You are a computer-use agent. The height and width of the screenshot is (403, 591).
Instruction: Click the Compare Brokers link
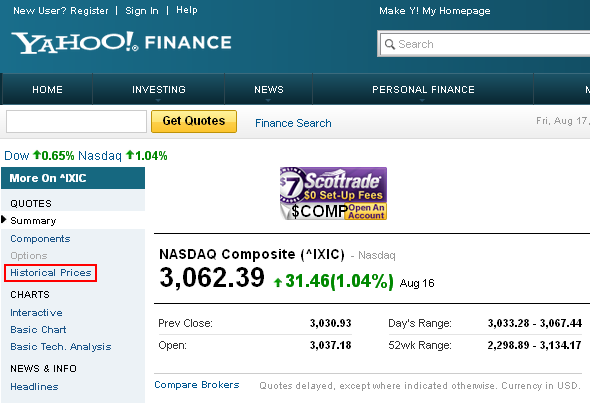pos(197,385)
